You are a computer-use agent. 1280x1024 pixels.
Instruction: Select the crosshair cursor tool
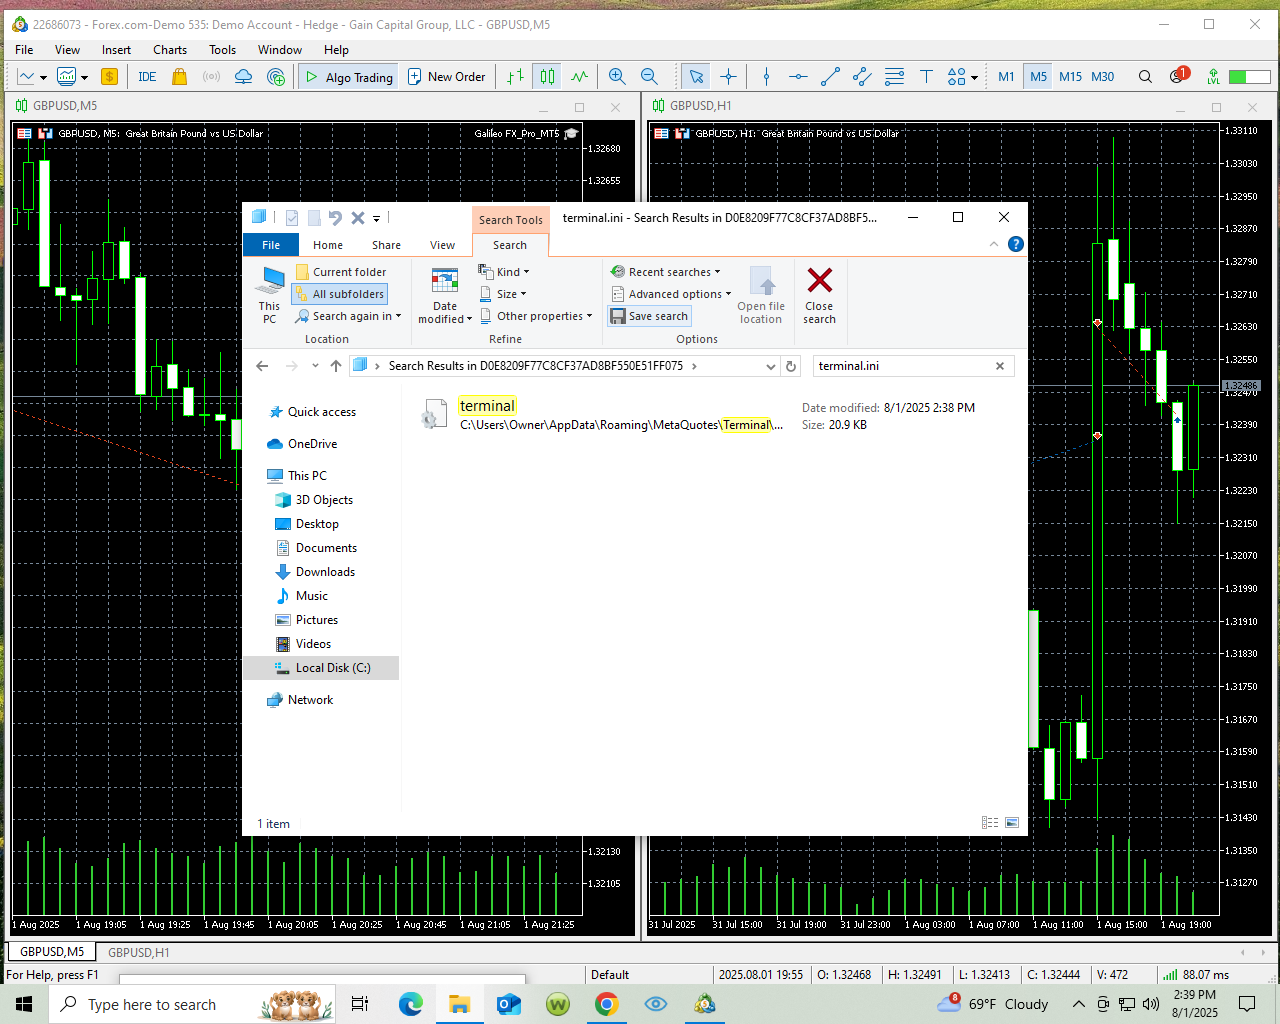pos(729,77)
